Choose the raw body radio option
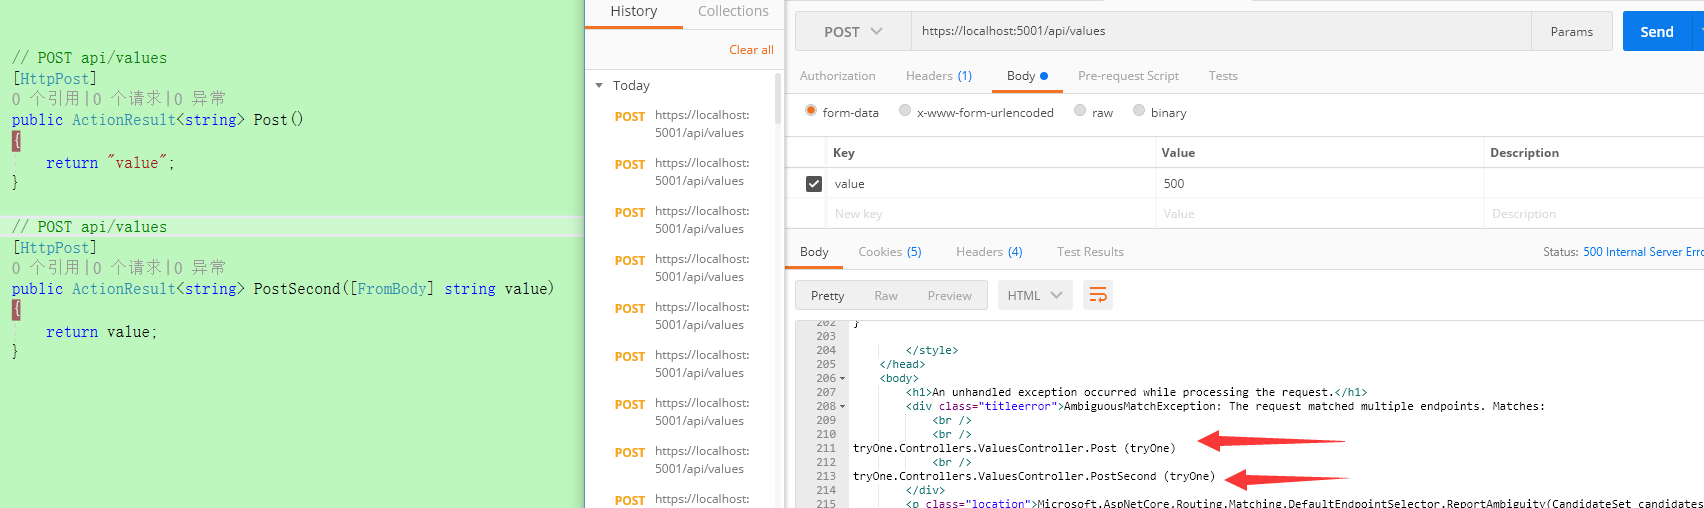Screen dimensions: 1704x508 (x=1080, y=111)
